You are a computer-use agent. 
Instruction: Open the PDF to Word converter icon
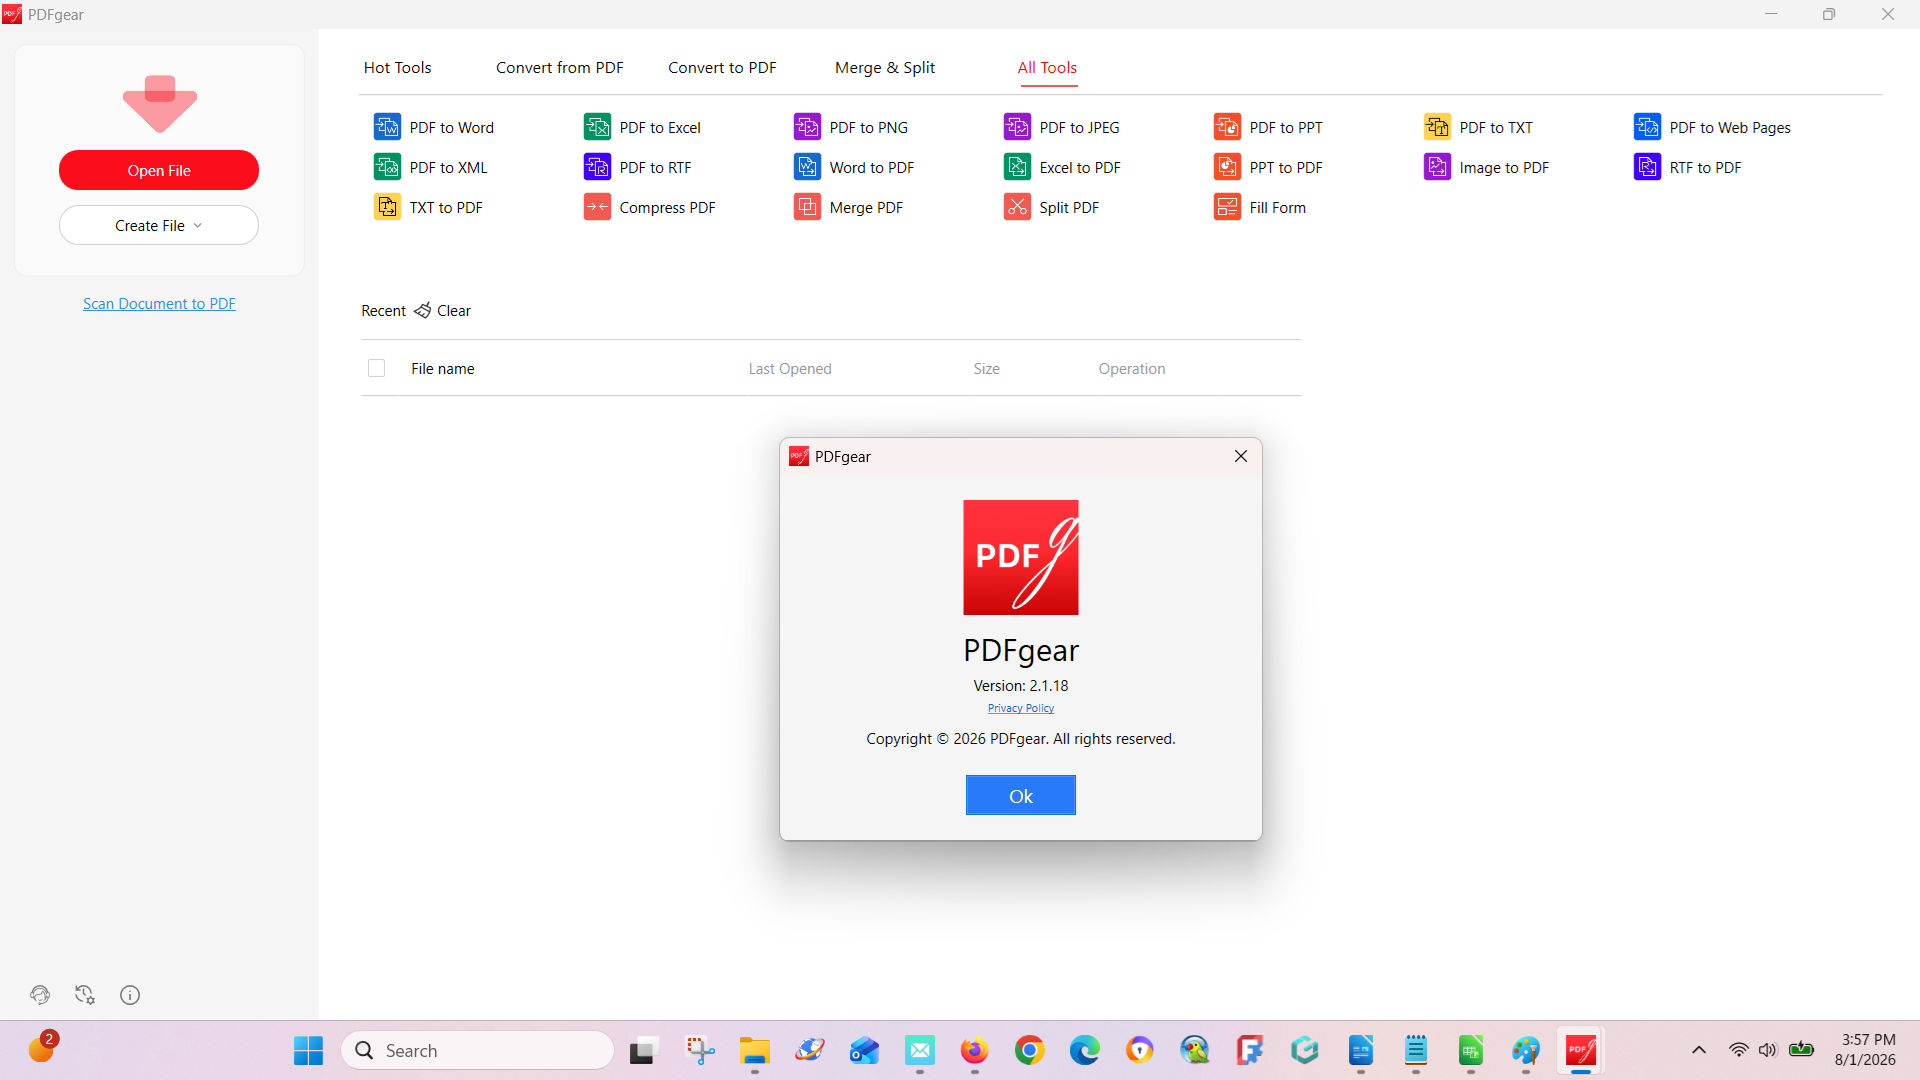pyautogui.click(x=387, y=127)
